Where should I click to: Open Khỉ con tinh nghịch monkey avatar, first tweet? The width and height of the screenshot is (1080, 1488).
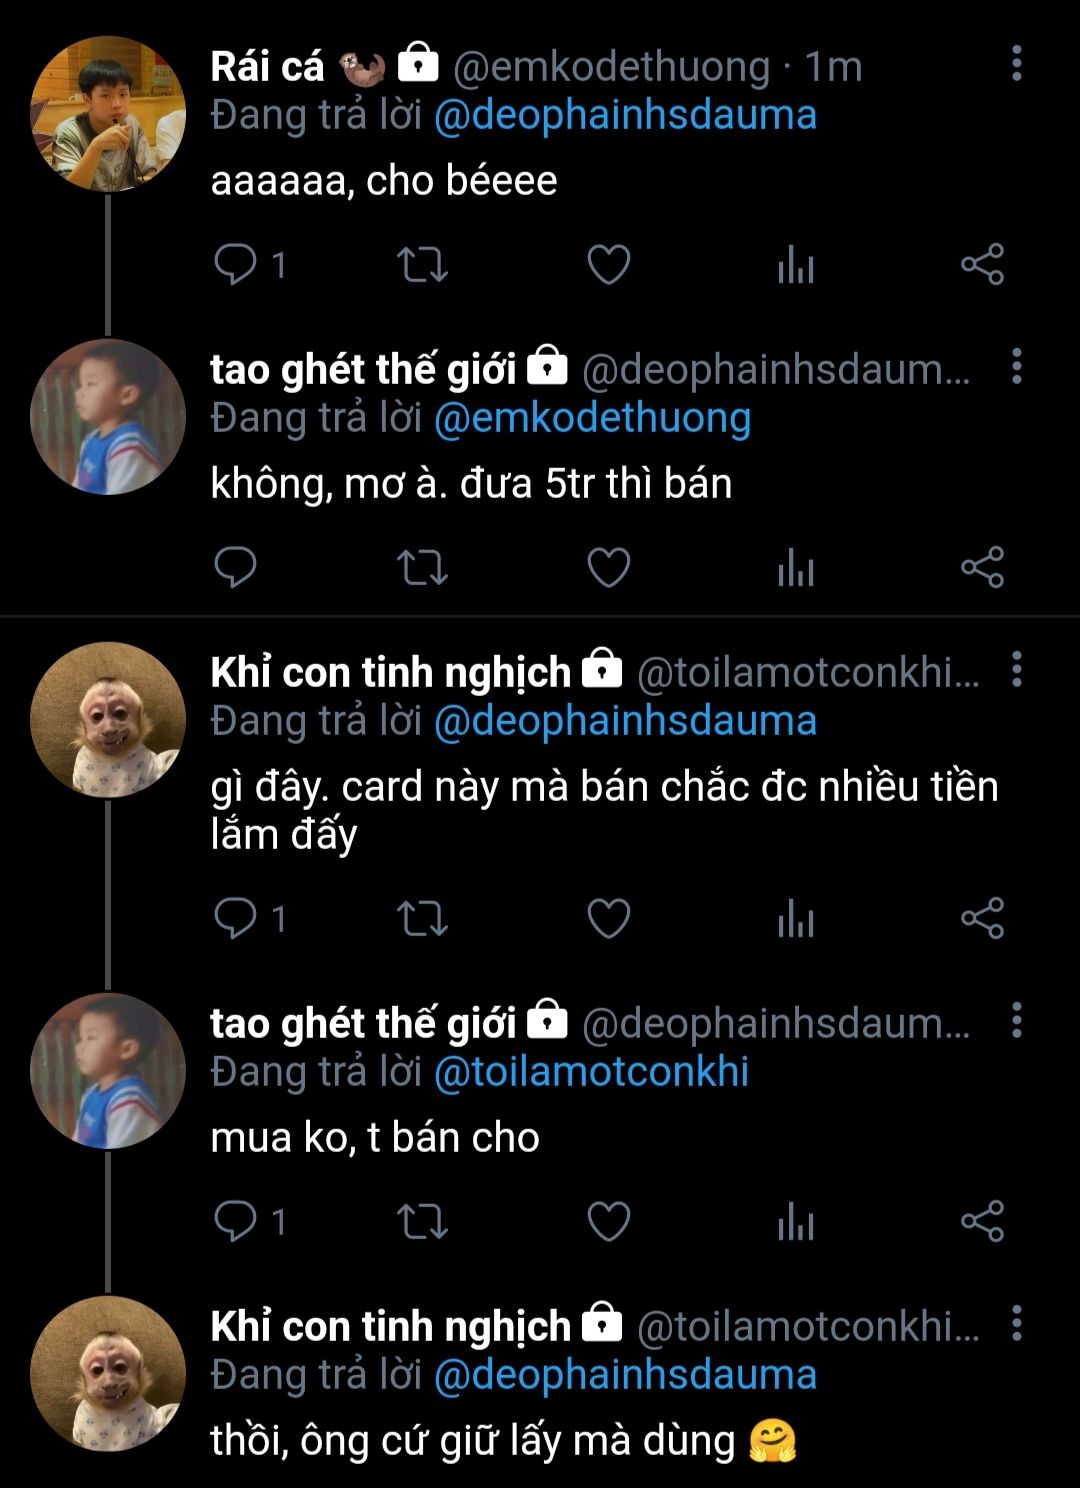pyautogui.click(x=108, y=720)
